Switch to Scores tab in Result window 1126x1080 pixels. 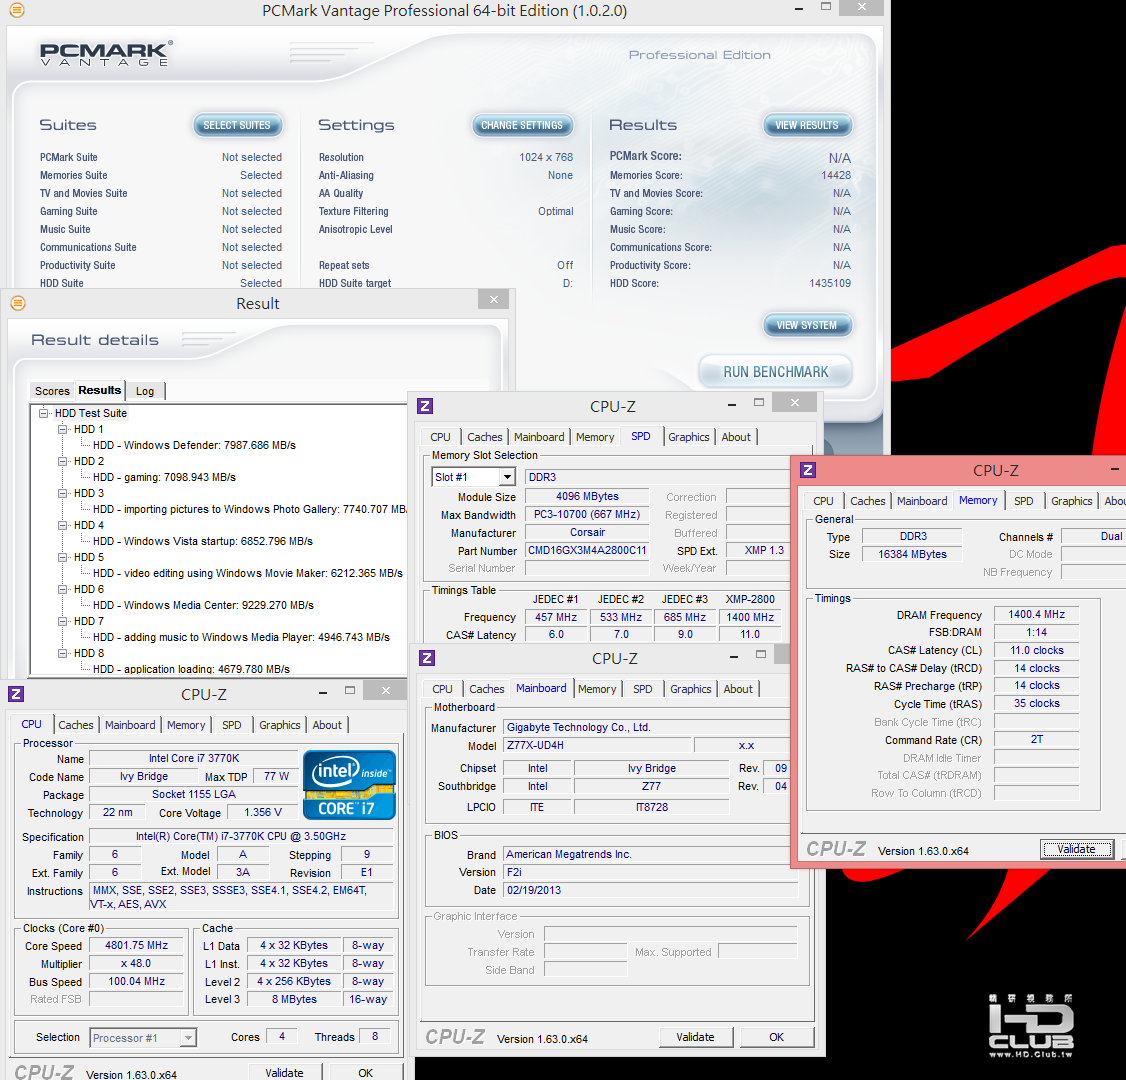(52, 391)
